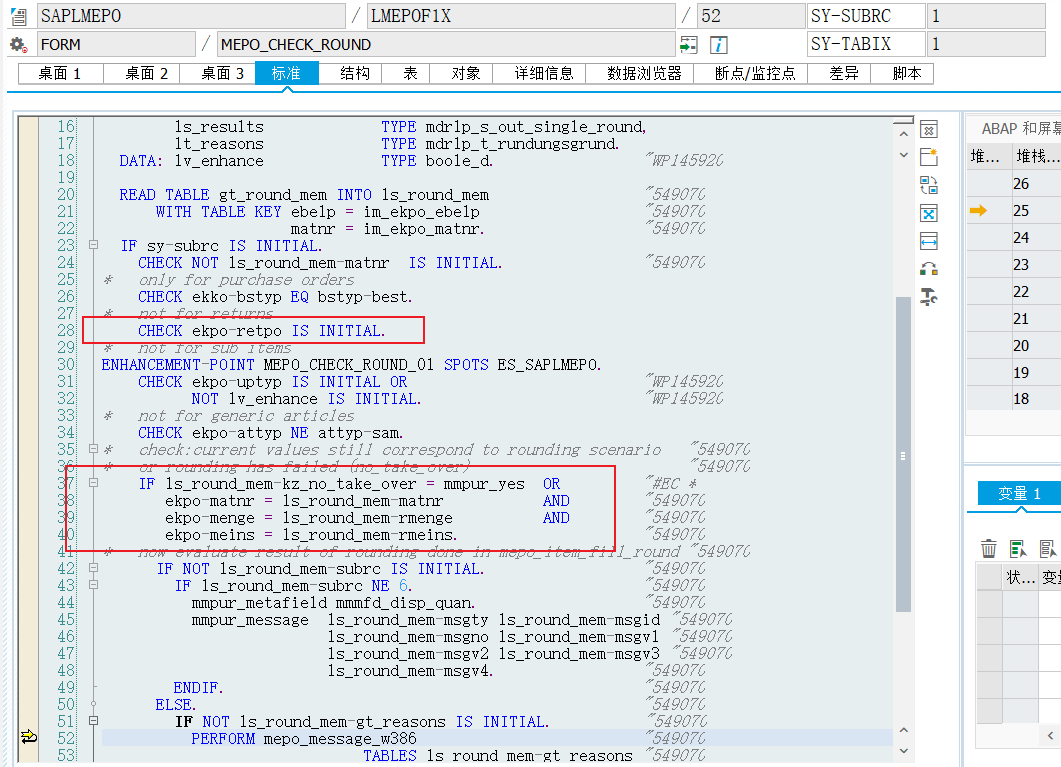Open tool services hammer-and-wrench icon
This screenshot has height=767, width=1061.
[929, 296]
